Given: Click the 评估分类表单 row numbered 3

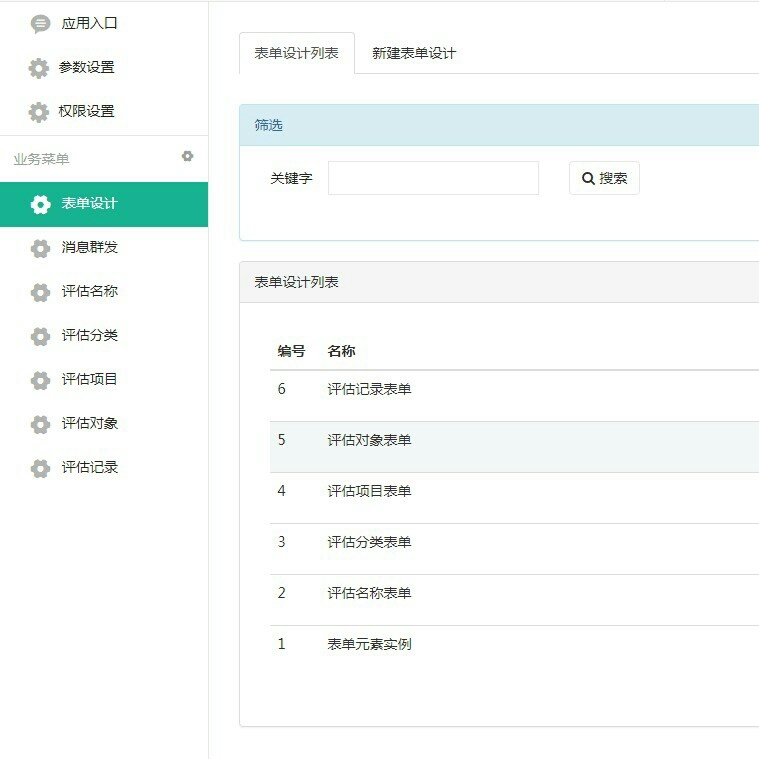Looking at the screenshot, I should click(369, 542).
